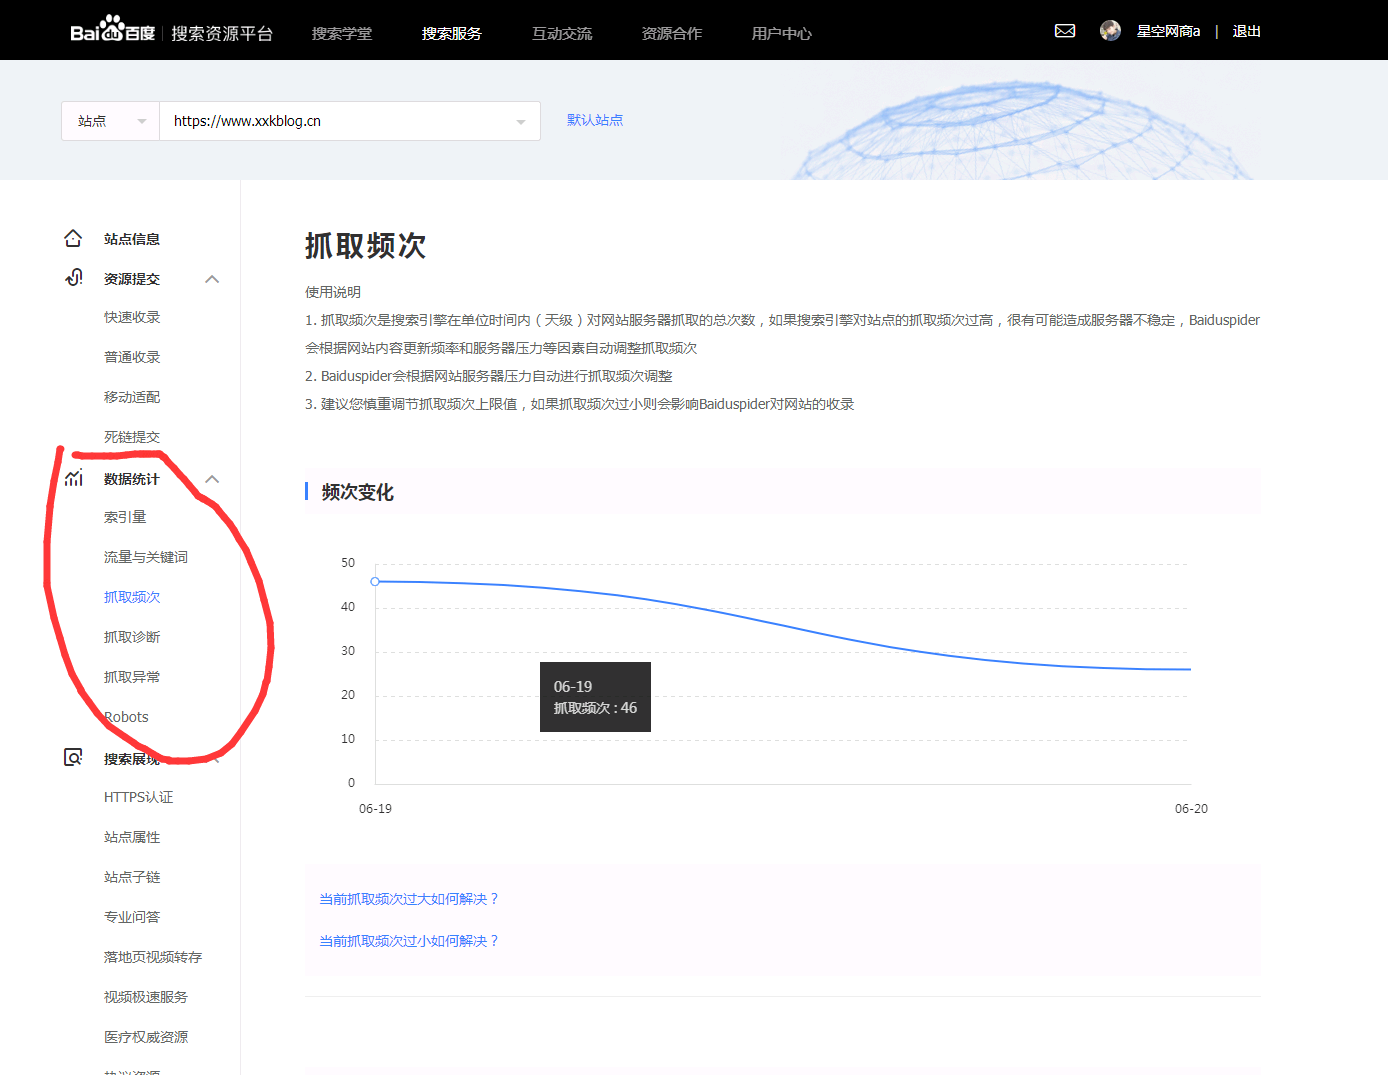The width and height of the screenshot is (1388, 1075).
Task: Open 抓取诊断 in sidebar
Action: tap(132, 637)
